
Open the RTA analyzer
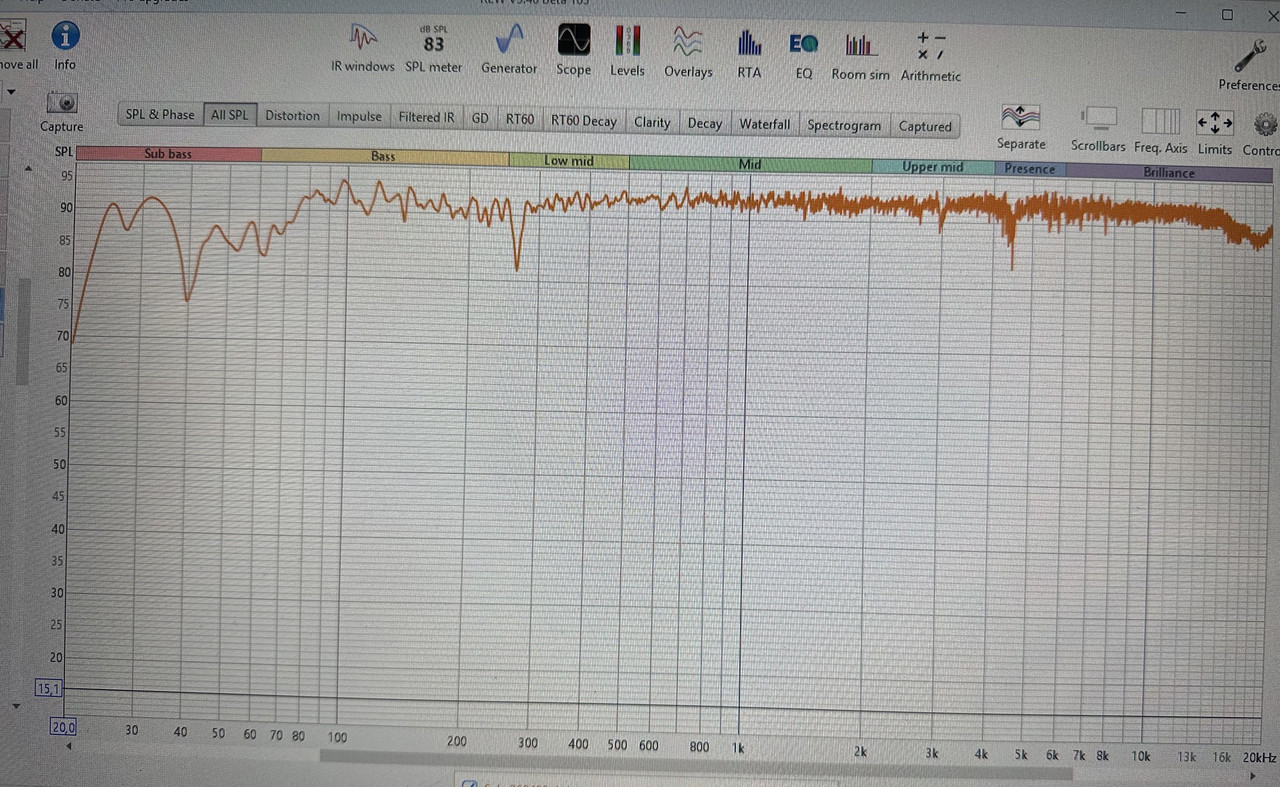749,53
